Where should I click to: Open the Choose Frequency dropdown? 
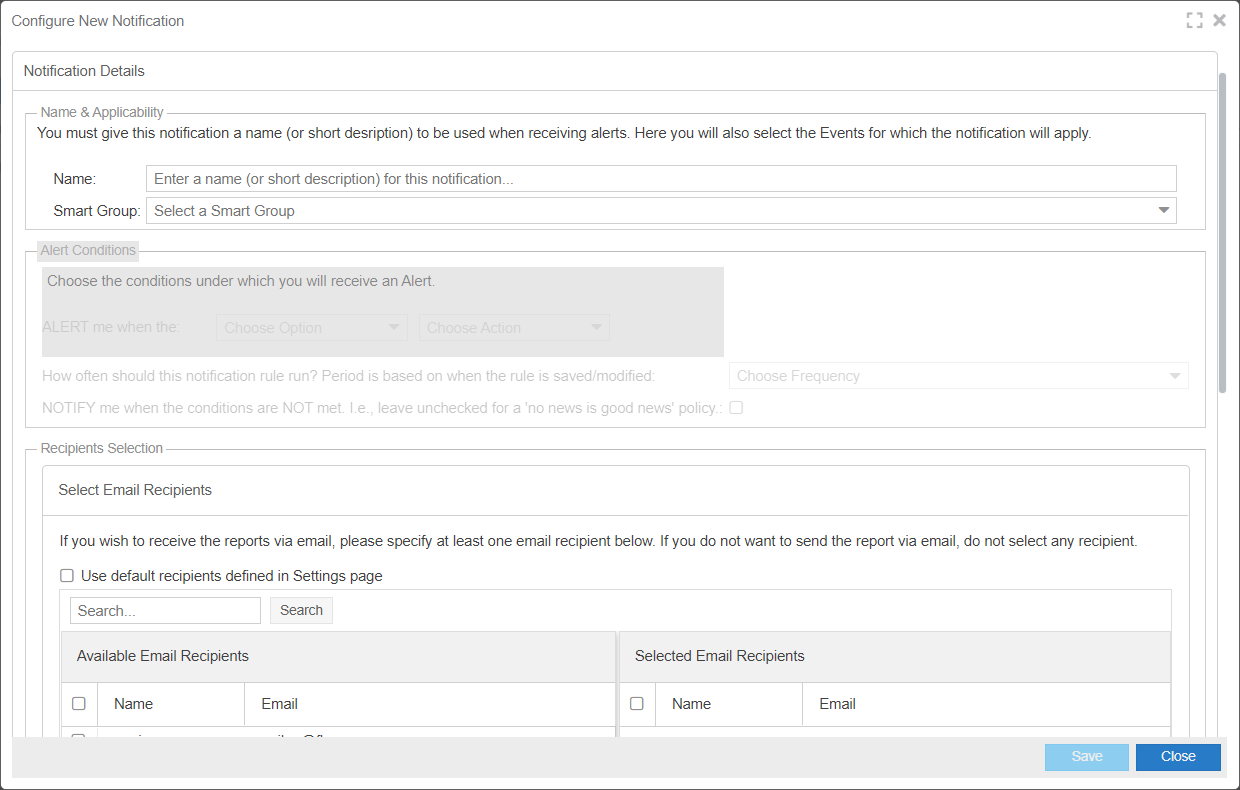point(958,376)
